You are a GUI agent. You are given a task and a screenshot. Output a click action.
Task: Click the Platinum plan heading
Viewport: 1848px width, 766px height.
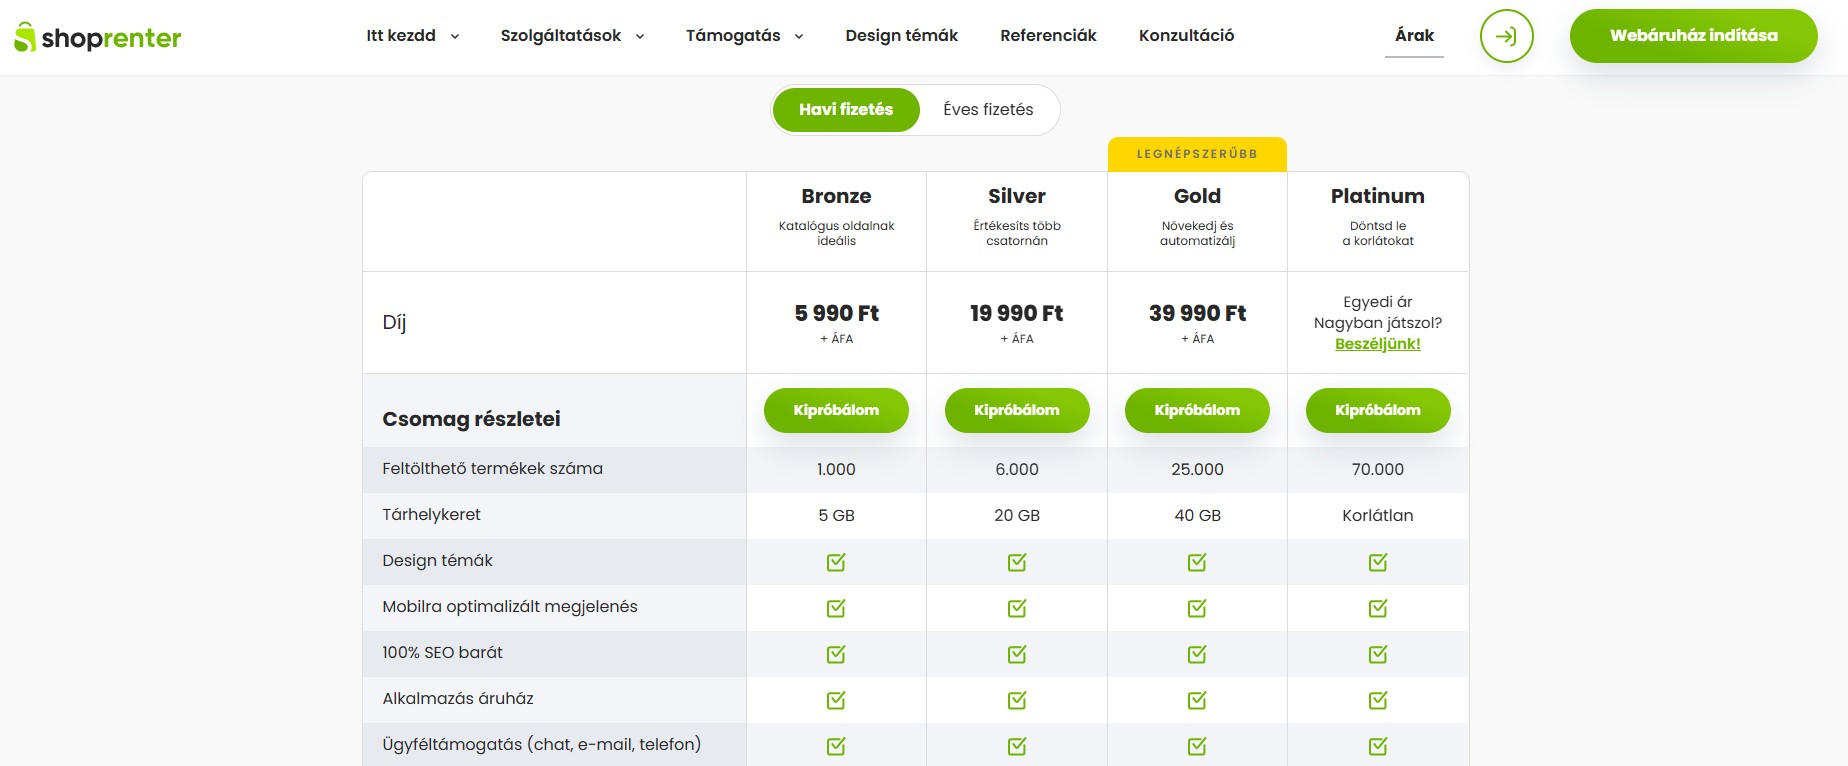[x=1378, y=196]
